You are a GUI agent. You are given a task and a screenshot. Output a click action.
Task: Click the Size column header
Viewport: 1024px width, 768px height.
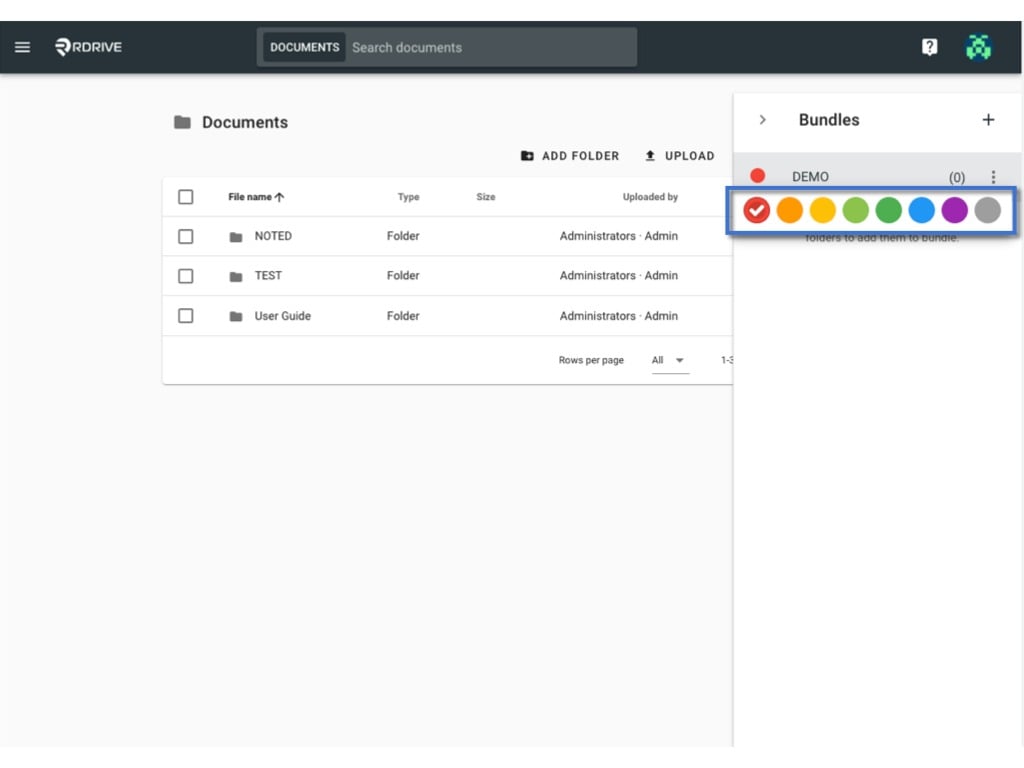pyautogui.click(x=486, y=197)
